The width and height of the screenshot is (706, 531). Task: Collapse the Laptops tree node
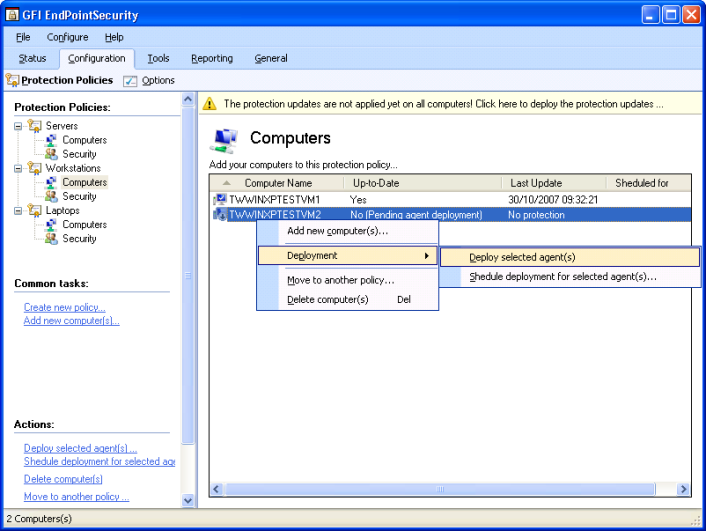pyautogui.click(x=18, y=211)
